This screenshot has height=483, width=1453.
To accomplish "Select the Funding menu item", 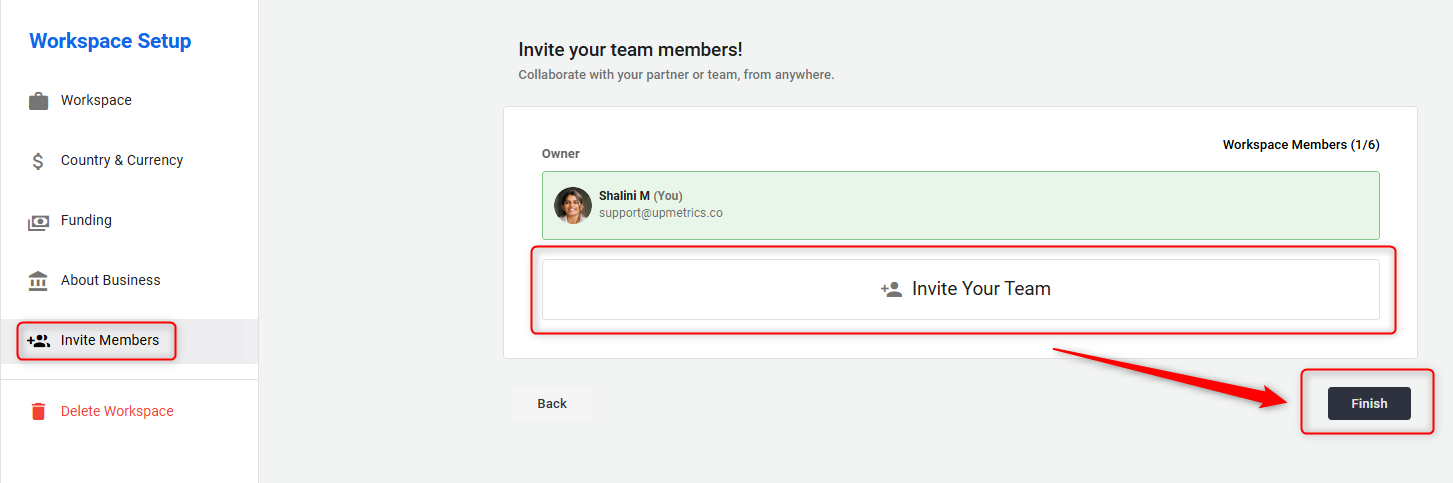I will 86,221.
